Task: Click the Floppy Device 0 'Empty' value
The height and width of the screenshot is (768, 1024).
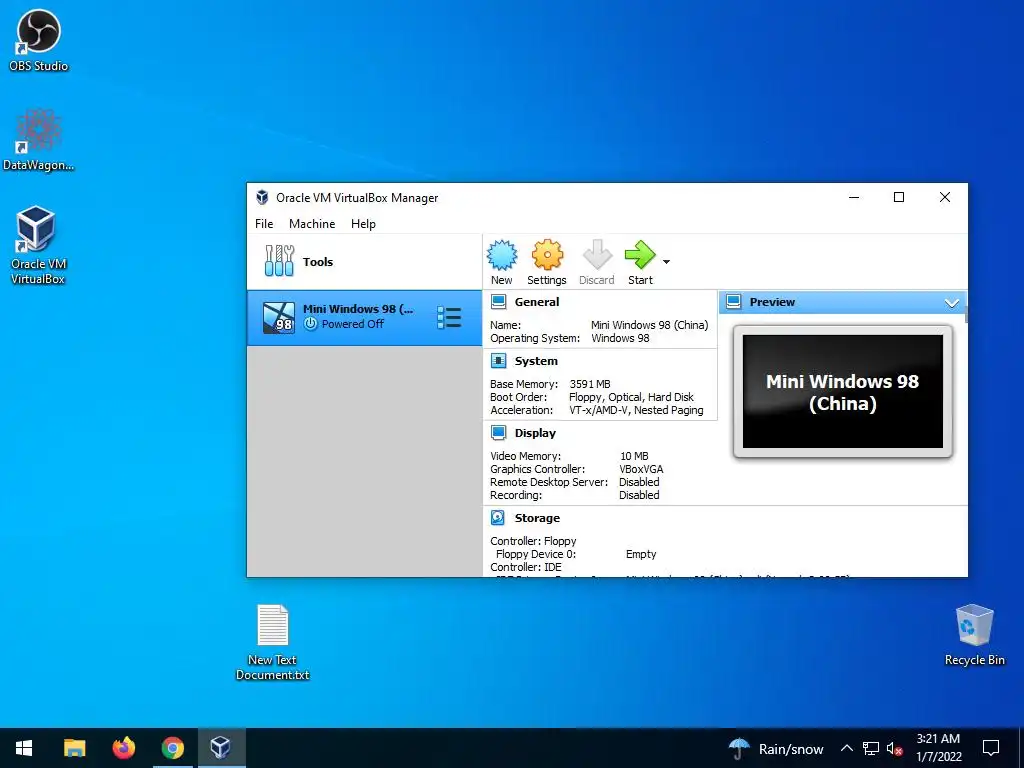Action: pos(641,554)
